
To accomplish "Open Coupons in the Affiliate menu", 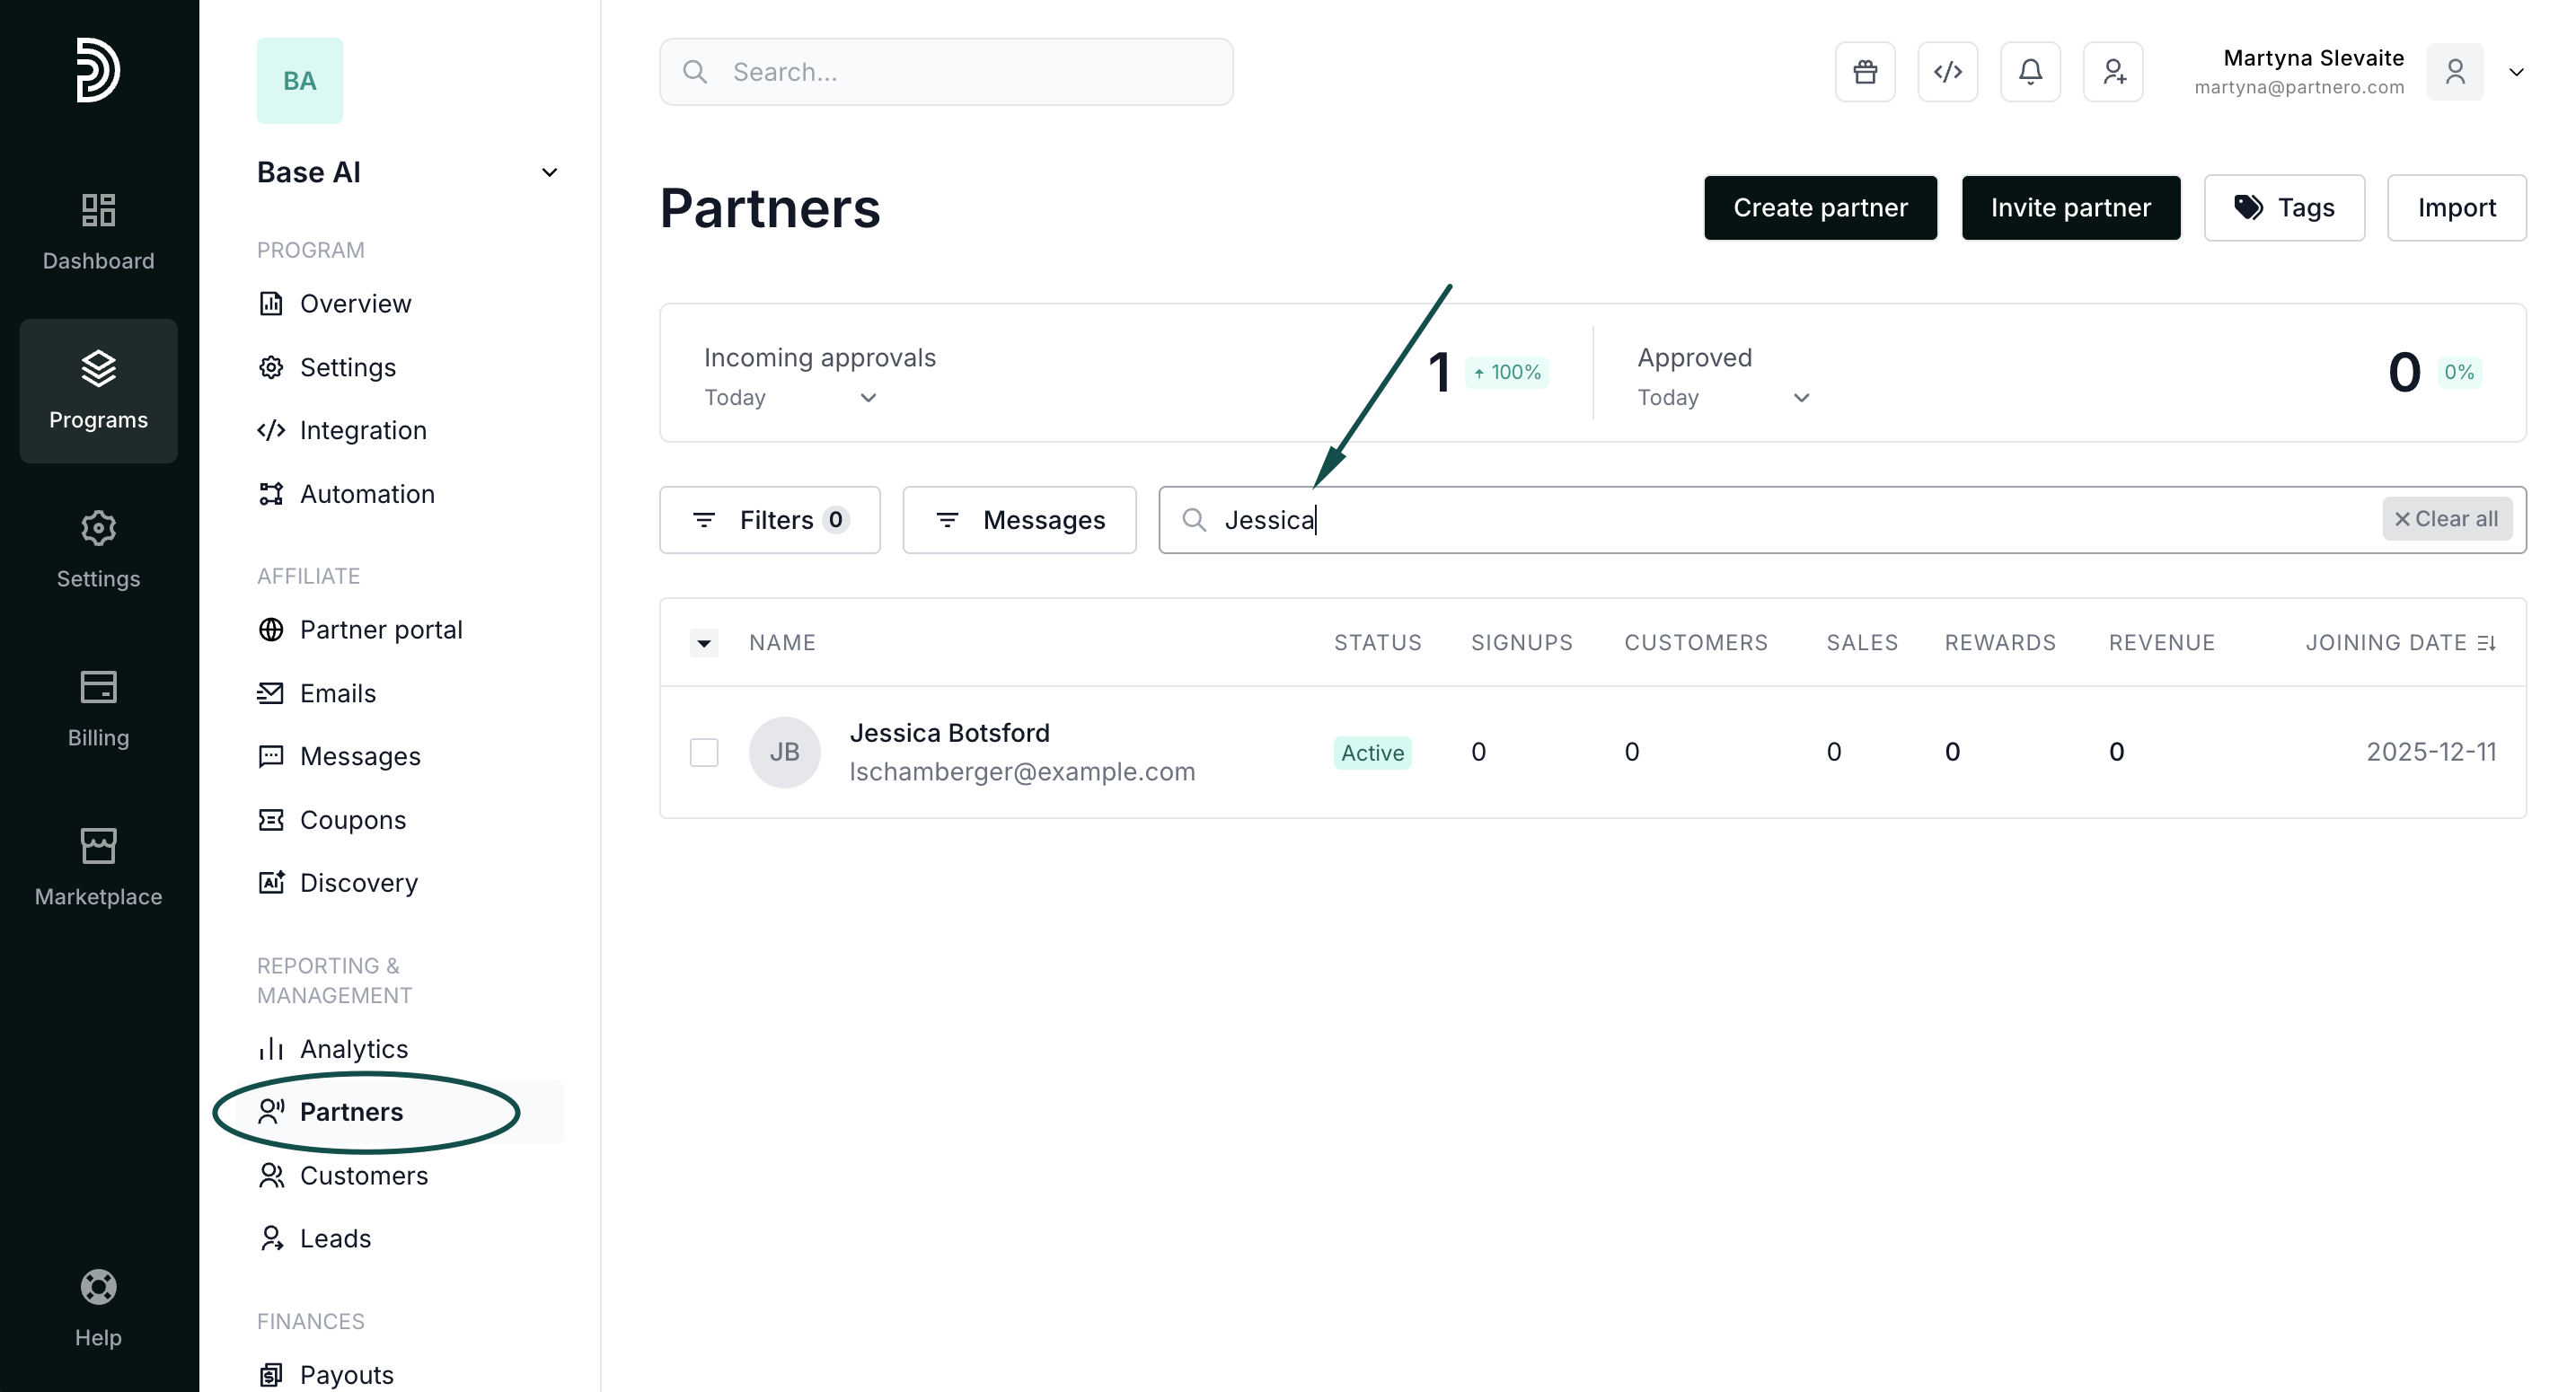I will pyautogui.click(x=352, y=820).
